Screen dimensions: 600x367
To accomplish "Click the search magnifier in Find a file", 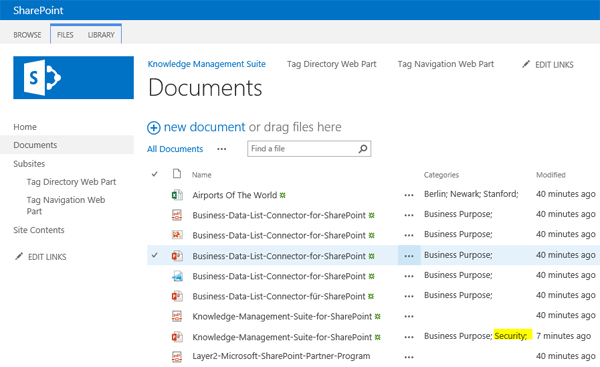I will tap(363, 148).
